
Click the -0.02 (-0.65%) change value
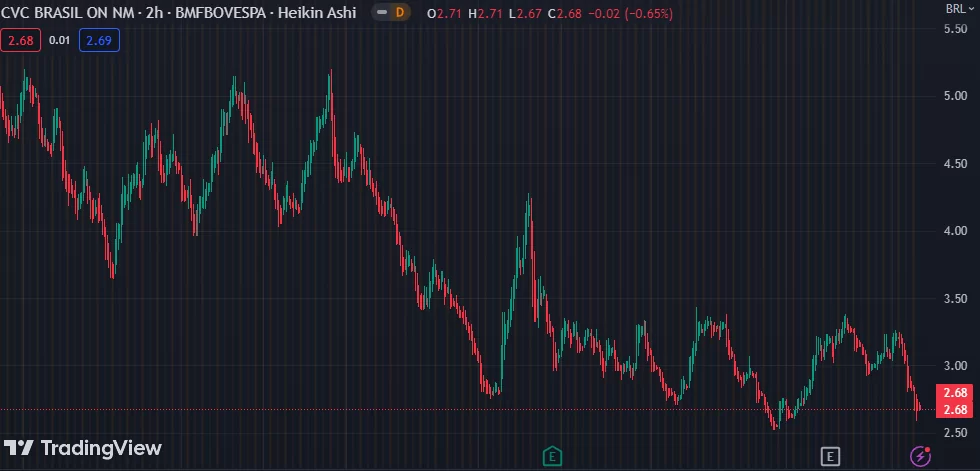click(x=631, y=13)
